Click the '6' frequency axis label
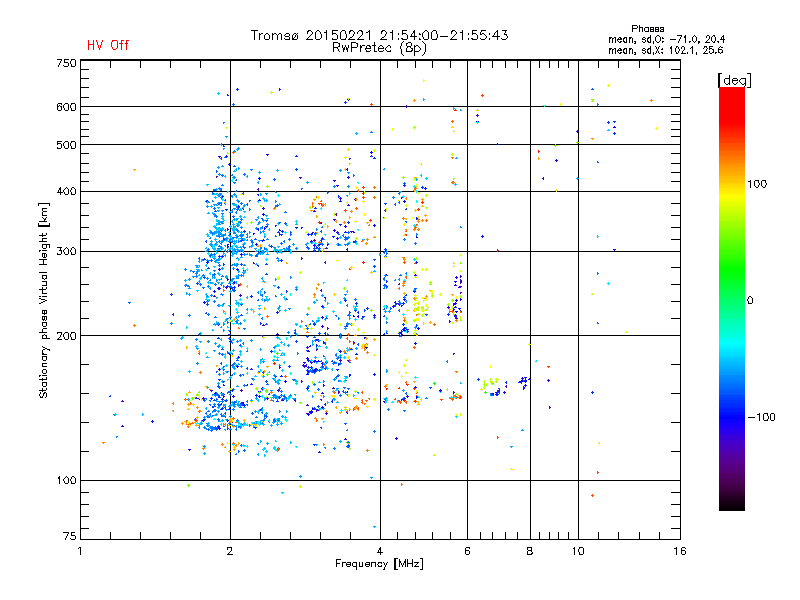The width and height of the screenshot is (800, 600). pyautogui.click(x=467, y=551)
